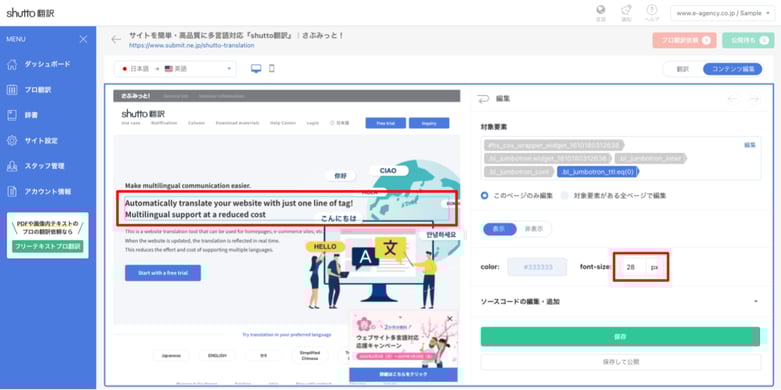Click the blue button at the bottom of the campaign popup
The width and height of the screenshot is (781, 390).
click(x=403, y=375)
